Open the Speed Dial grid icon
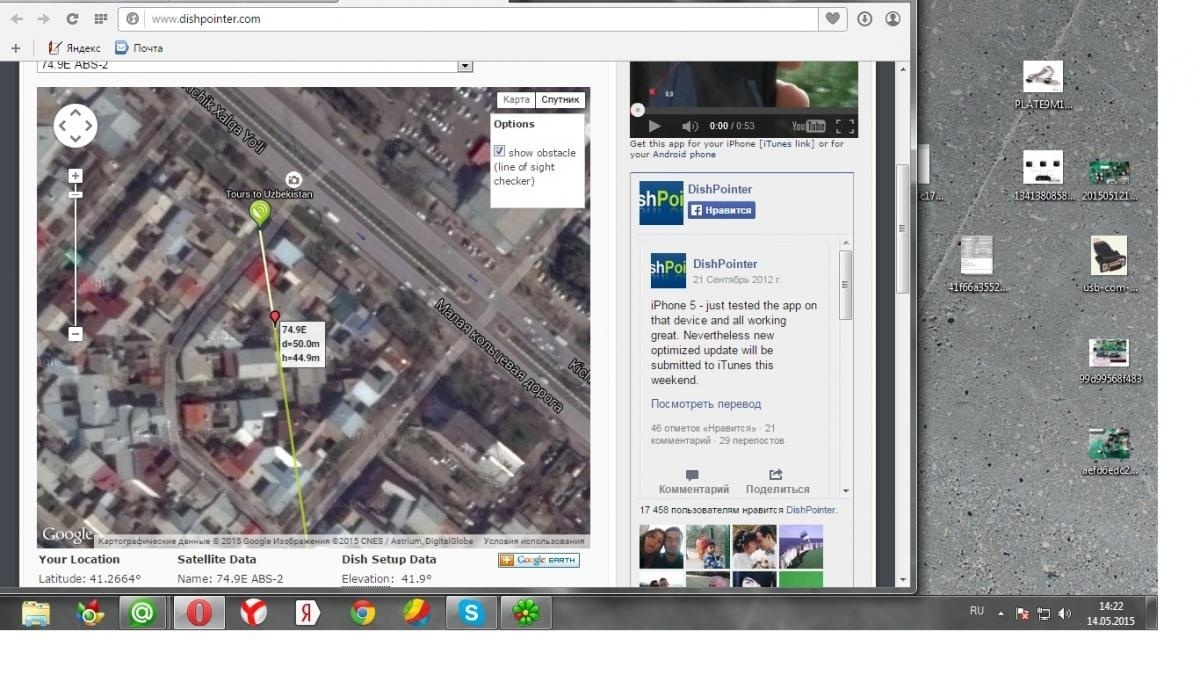Image resolution: width=1200 pixels, height=675 pixels. point(100,19)
